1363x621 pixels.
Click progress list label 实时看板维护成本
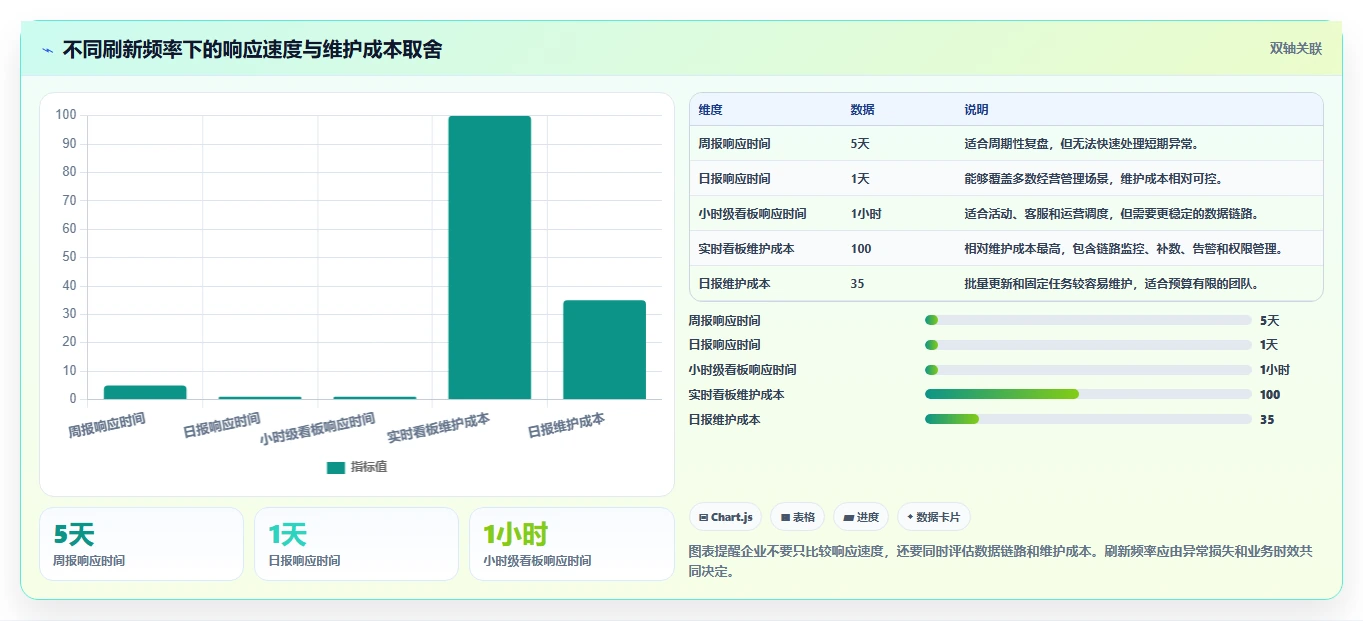736,395
